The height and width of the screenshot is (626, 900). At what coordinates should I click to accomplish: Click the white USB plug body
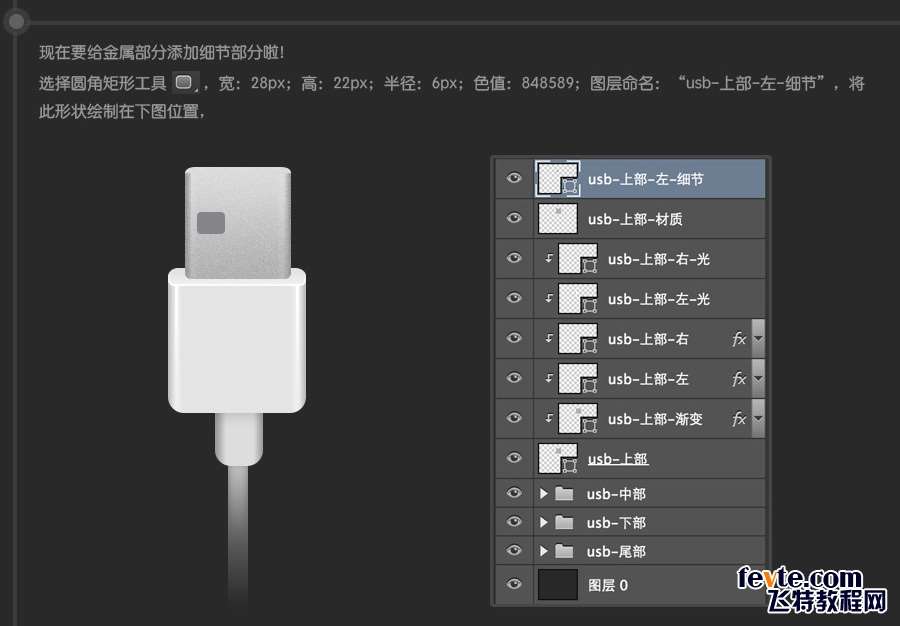coord(237,340)
